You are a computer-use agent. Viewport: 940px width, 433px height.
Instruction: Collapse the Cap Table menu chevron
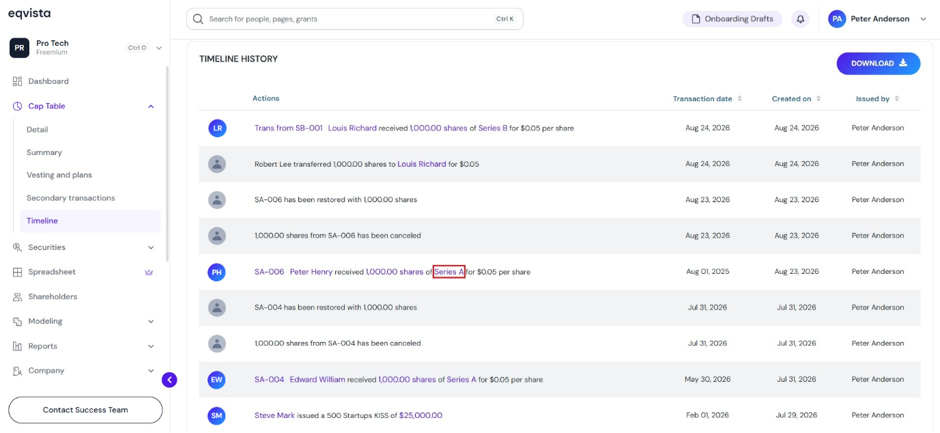[150, 106]
